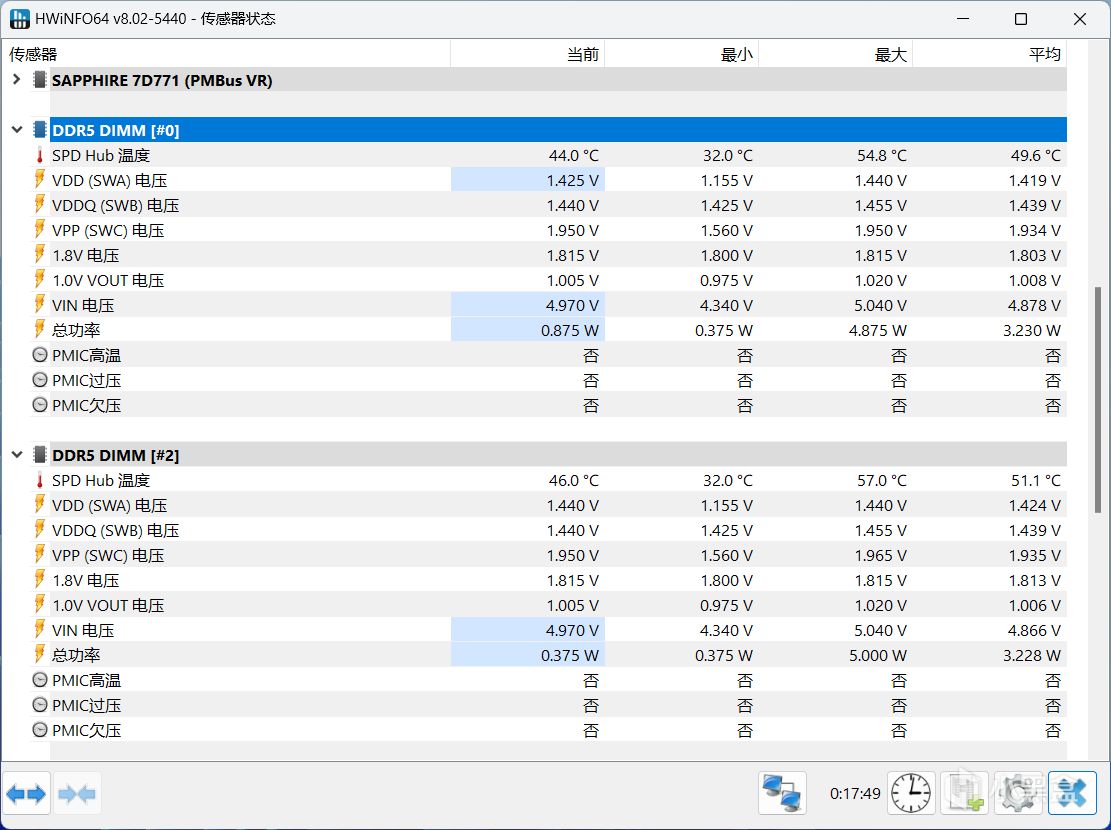Click DIMM #0 average power 3.230 W
The width and height of the screenshot is (1111, 830).
click(1032, 330)
